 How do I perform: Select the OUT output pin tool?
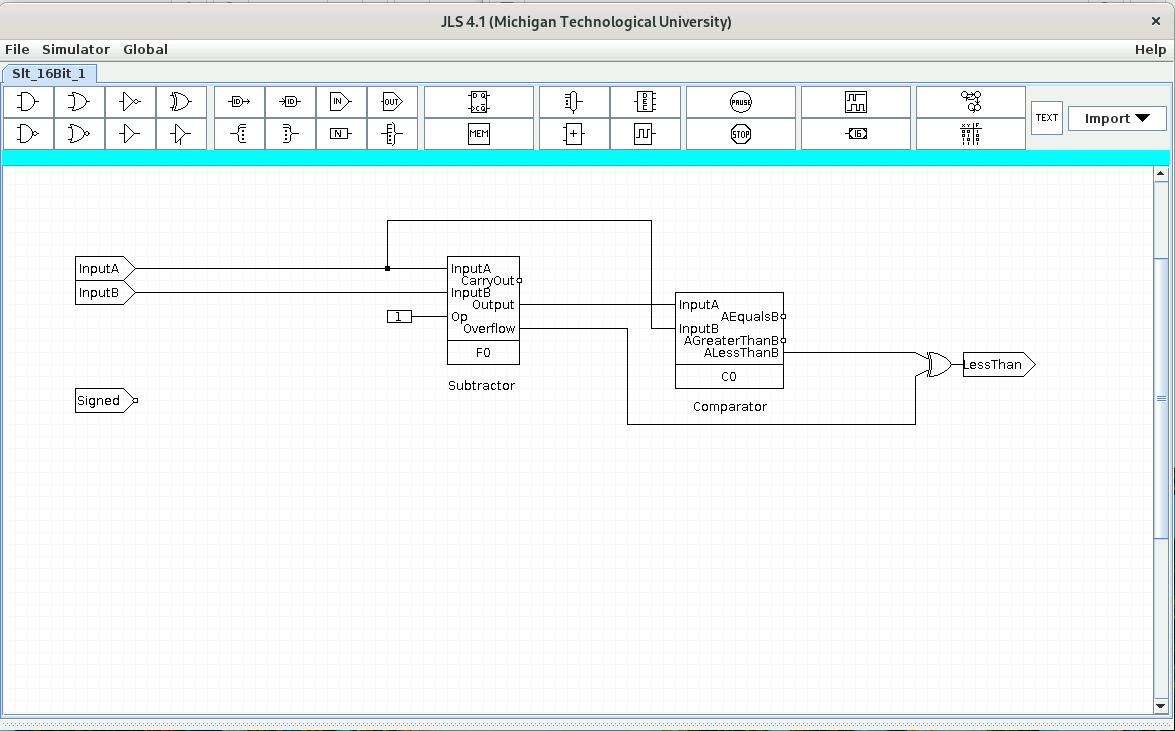tap(392, 101)
